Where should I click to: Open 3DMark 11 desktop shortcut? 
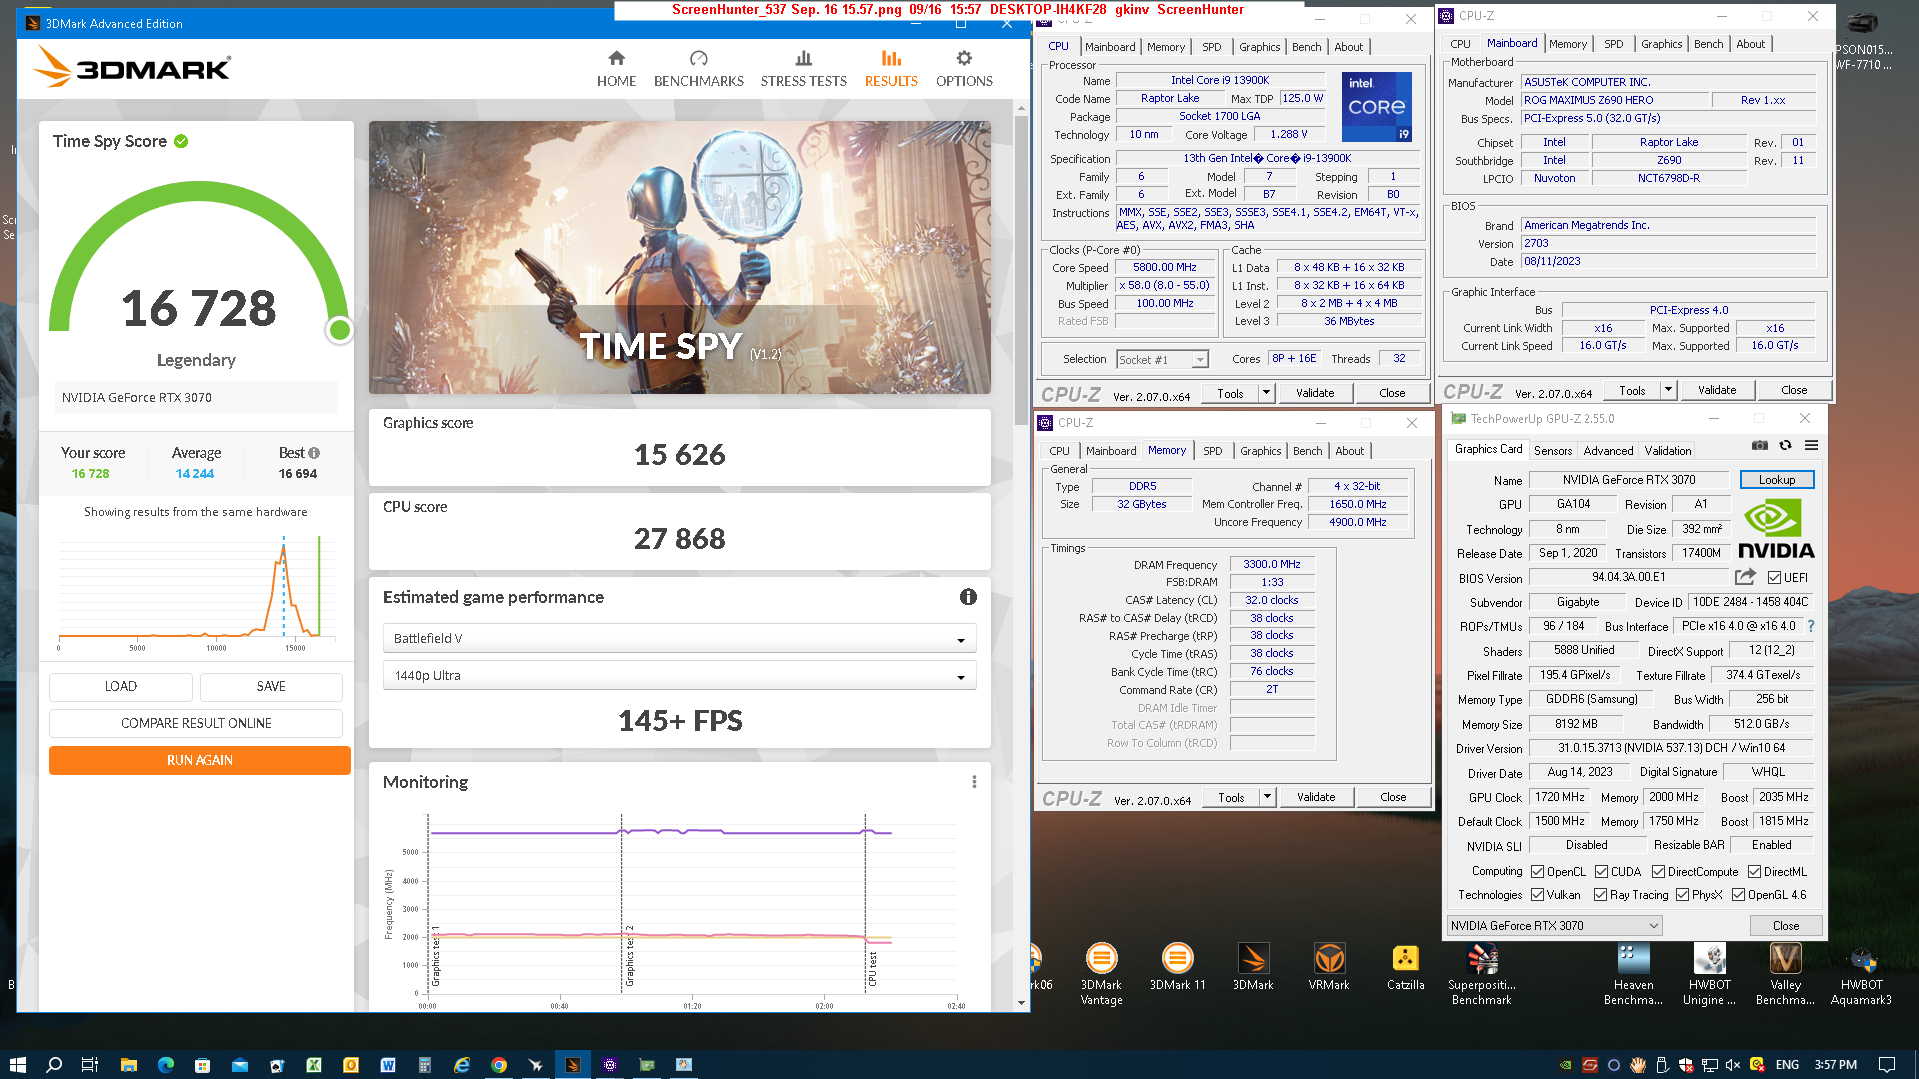click(x=1177, y=967)
